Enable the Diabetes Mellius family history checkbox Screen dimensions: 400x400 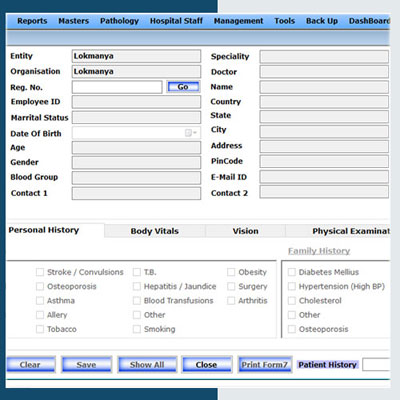292,272
